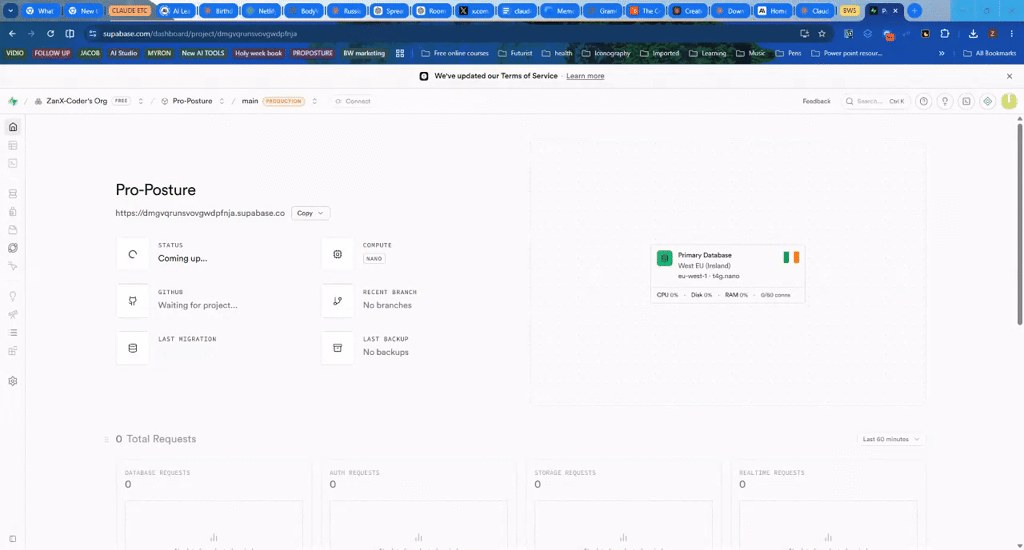Click the Status loading spinner tile
1024x550 pixels.
[x=133, y=254]
